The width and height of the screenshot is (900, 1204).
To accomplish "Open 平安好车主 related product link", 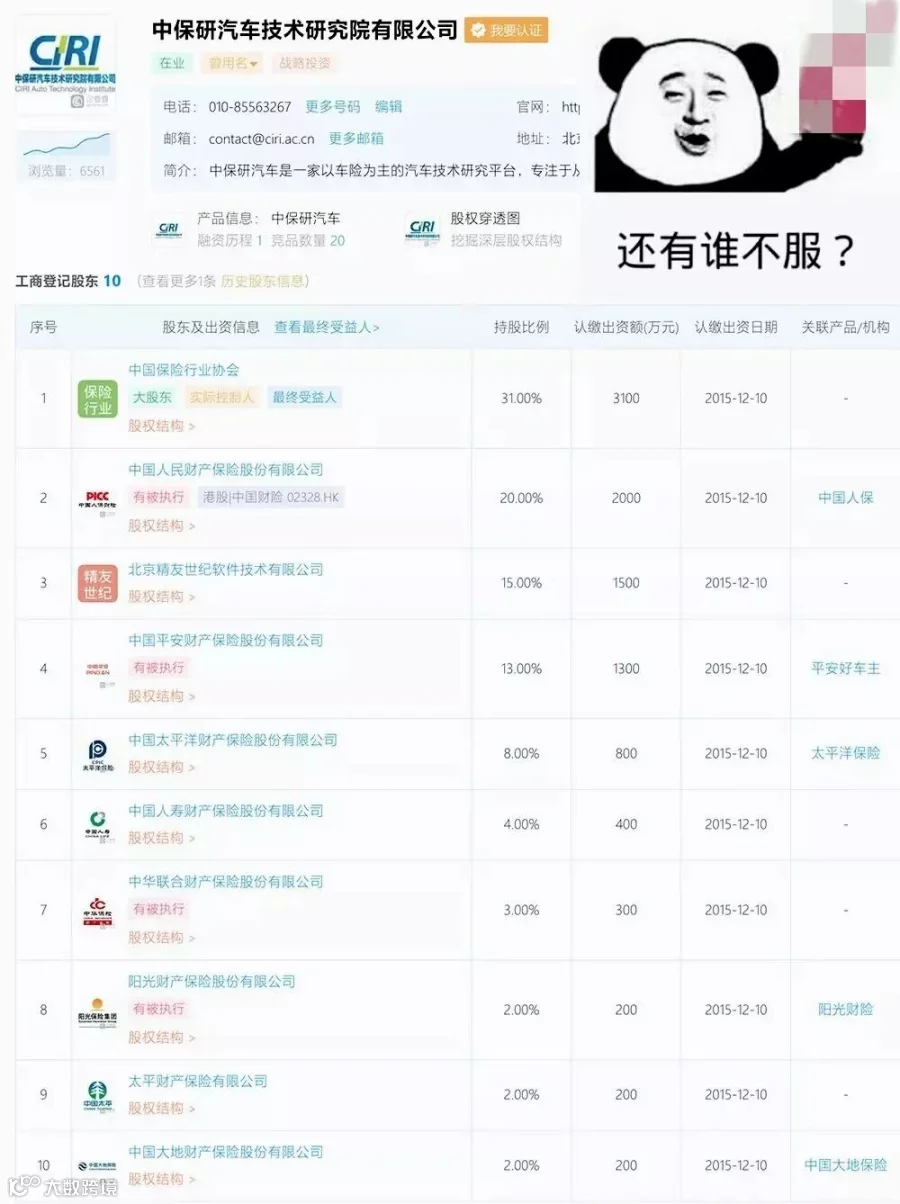I will (846, 669).
